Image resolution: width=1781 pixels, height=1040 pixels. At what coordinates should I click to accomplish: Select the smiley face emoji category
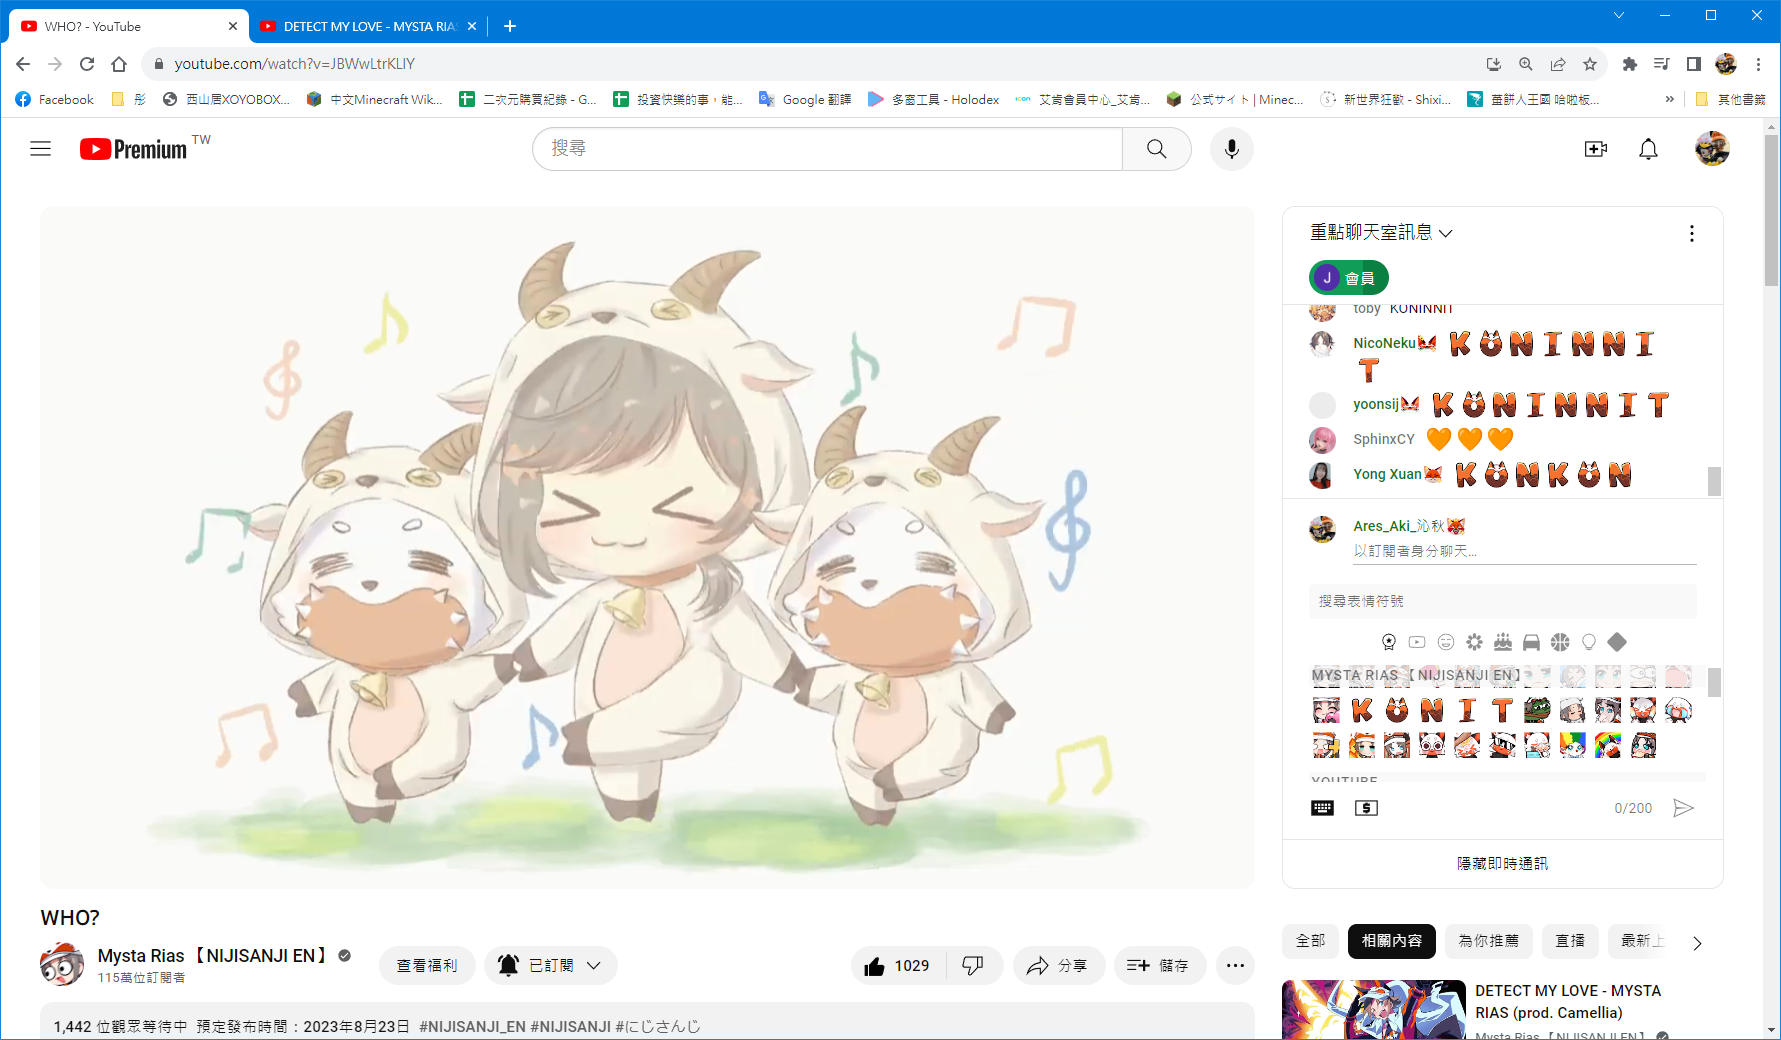tap(1446, 642)
